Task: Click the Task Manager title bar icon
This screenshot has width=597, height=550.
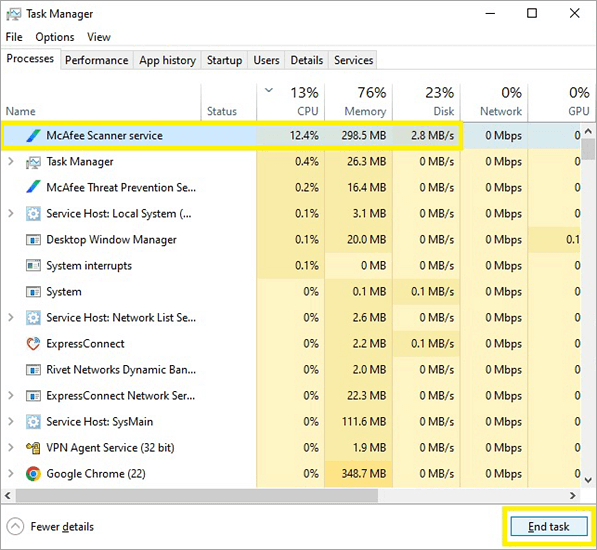Action: [14, 14]
